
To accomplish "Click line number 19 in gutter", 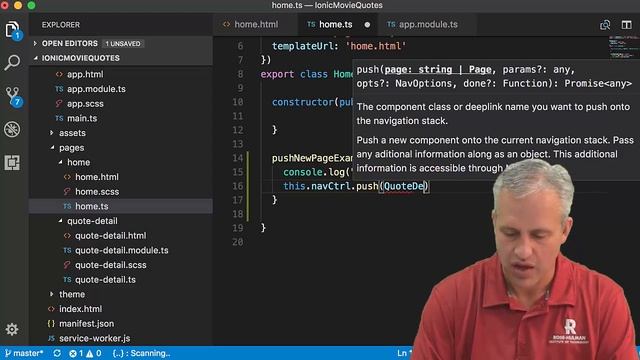I will (x=238, y=228).
